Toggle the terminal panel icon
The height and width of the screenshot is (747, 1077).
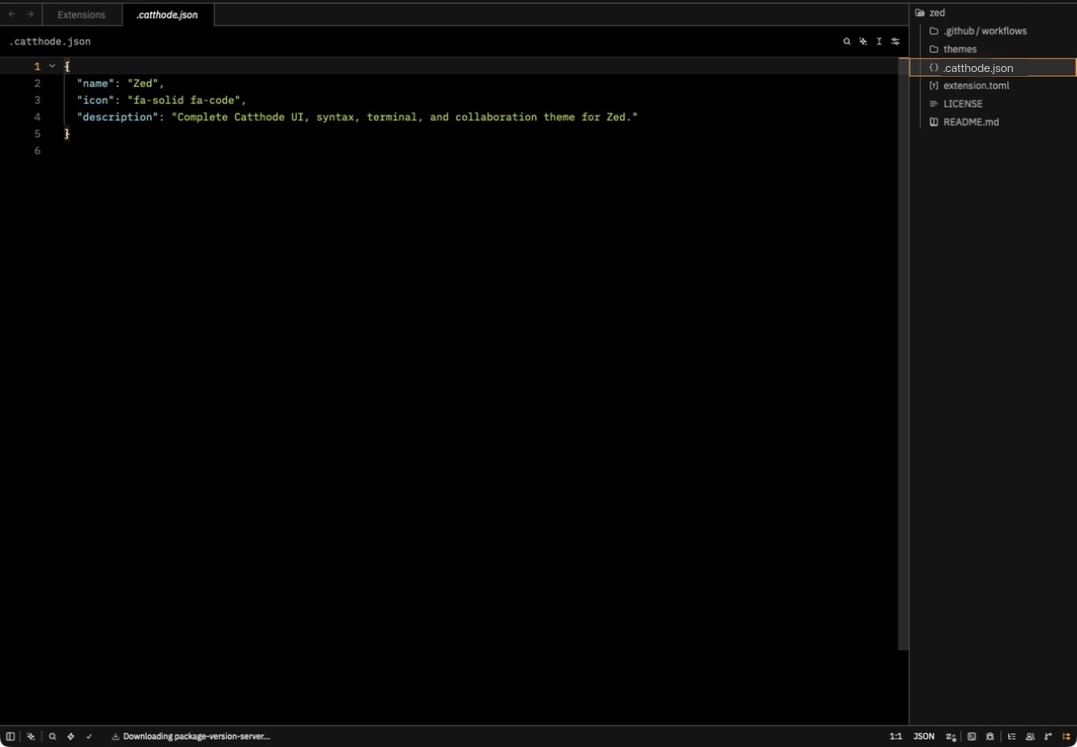[971, 736]
